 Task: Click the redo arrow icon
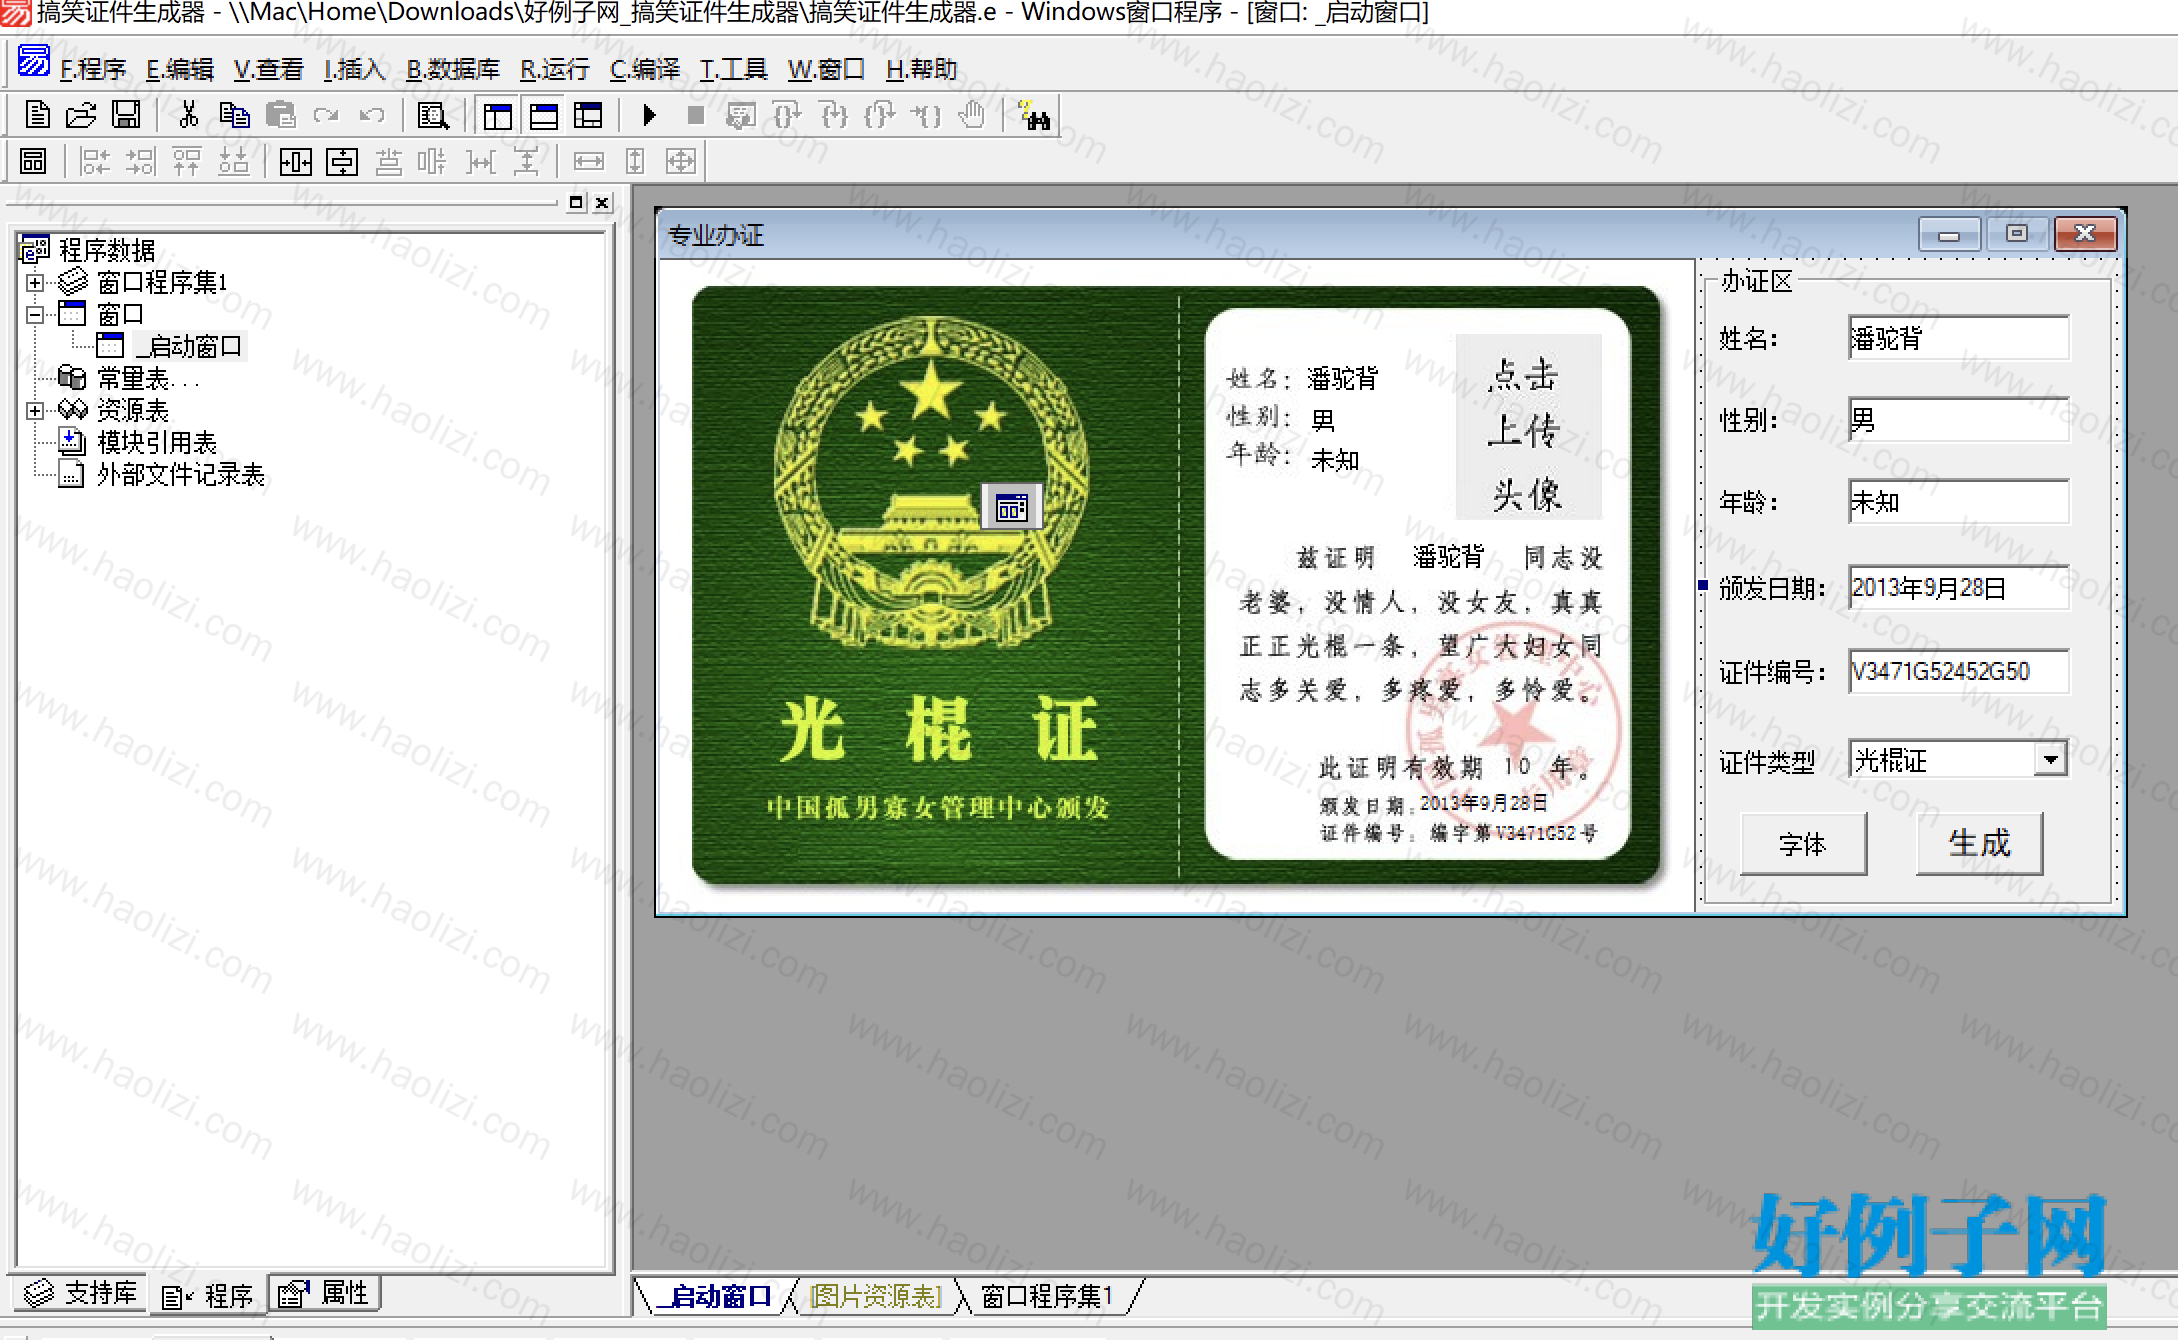click(326, 116)
